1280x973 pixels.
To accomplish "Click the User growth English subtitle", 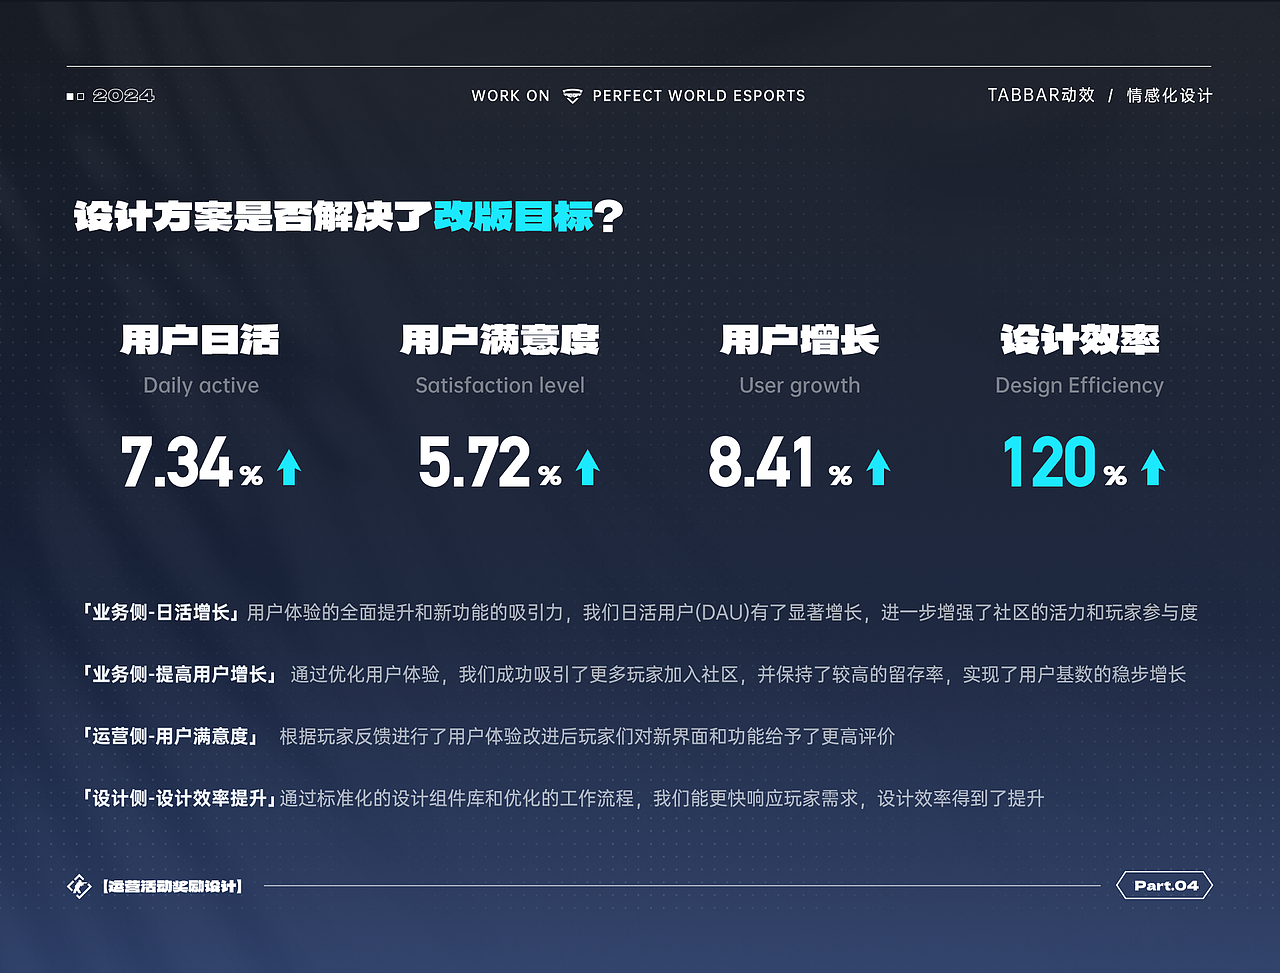I will coord(800,385).
